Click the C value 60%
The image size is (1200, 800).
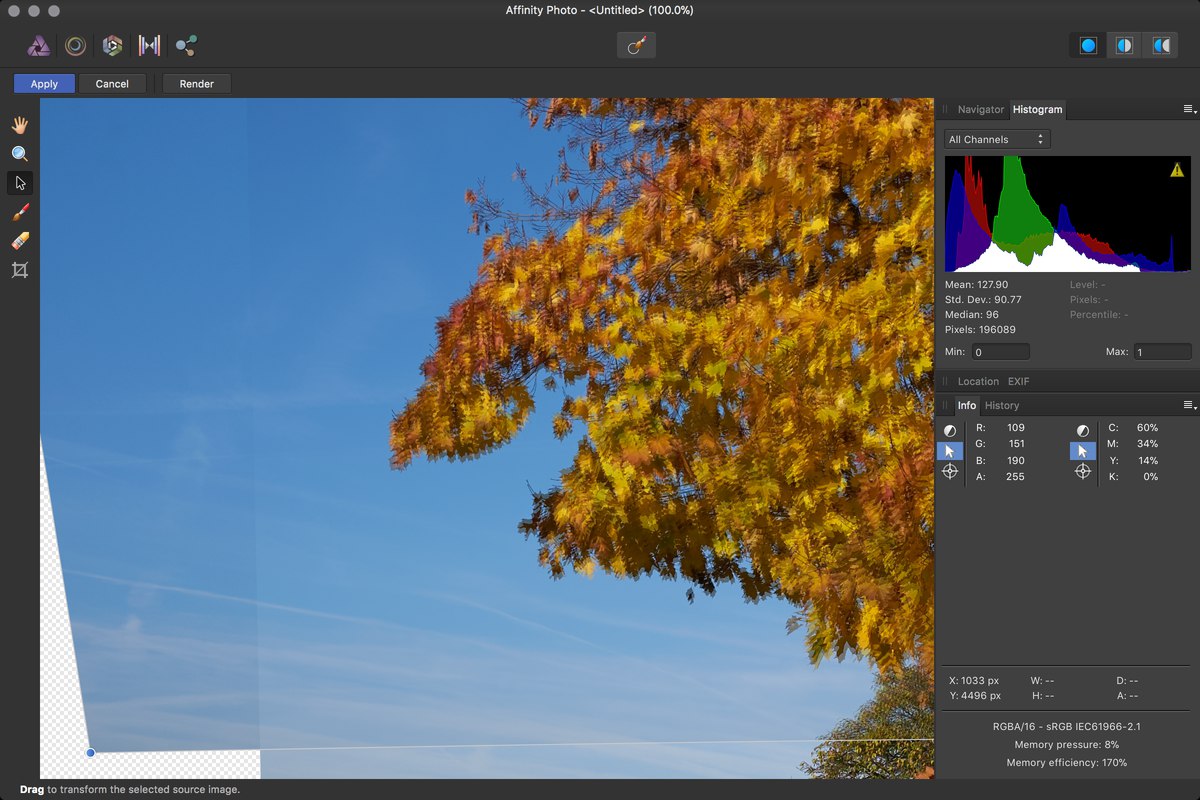click(1147, 428)
